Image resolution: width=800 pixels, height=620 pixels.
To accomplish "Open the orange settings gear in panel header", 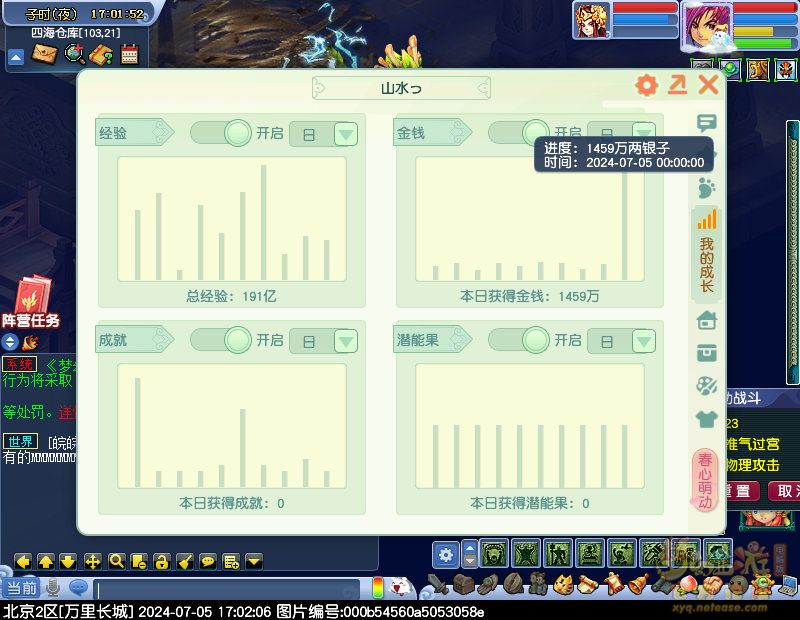I will point(647,86).
